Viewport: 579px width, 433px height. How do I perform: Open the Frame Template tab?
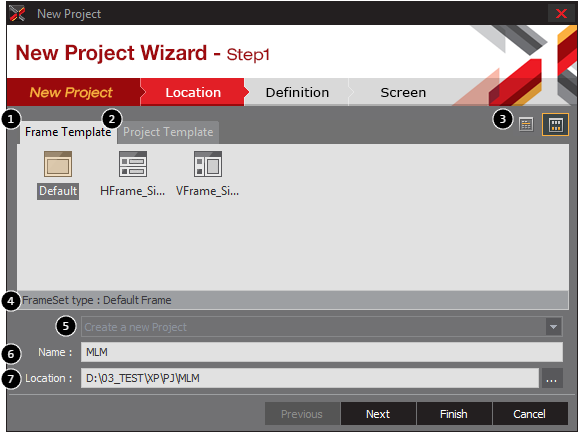pyautogui.click(x=68, y=132)
